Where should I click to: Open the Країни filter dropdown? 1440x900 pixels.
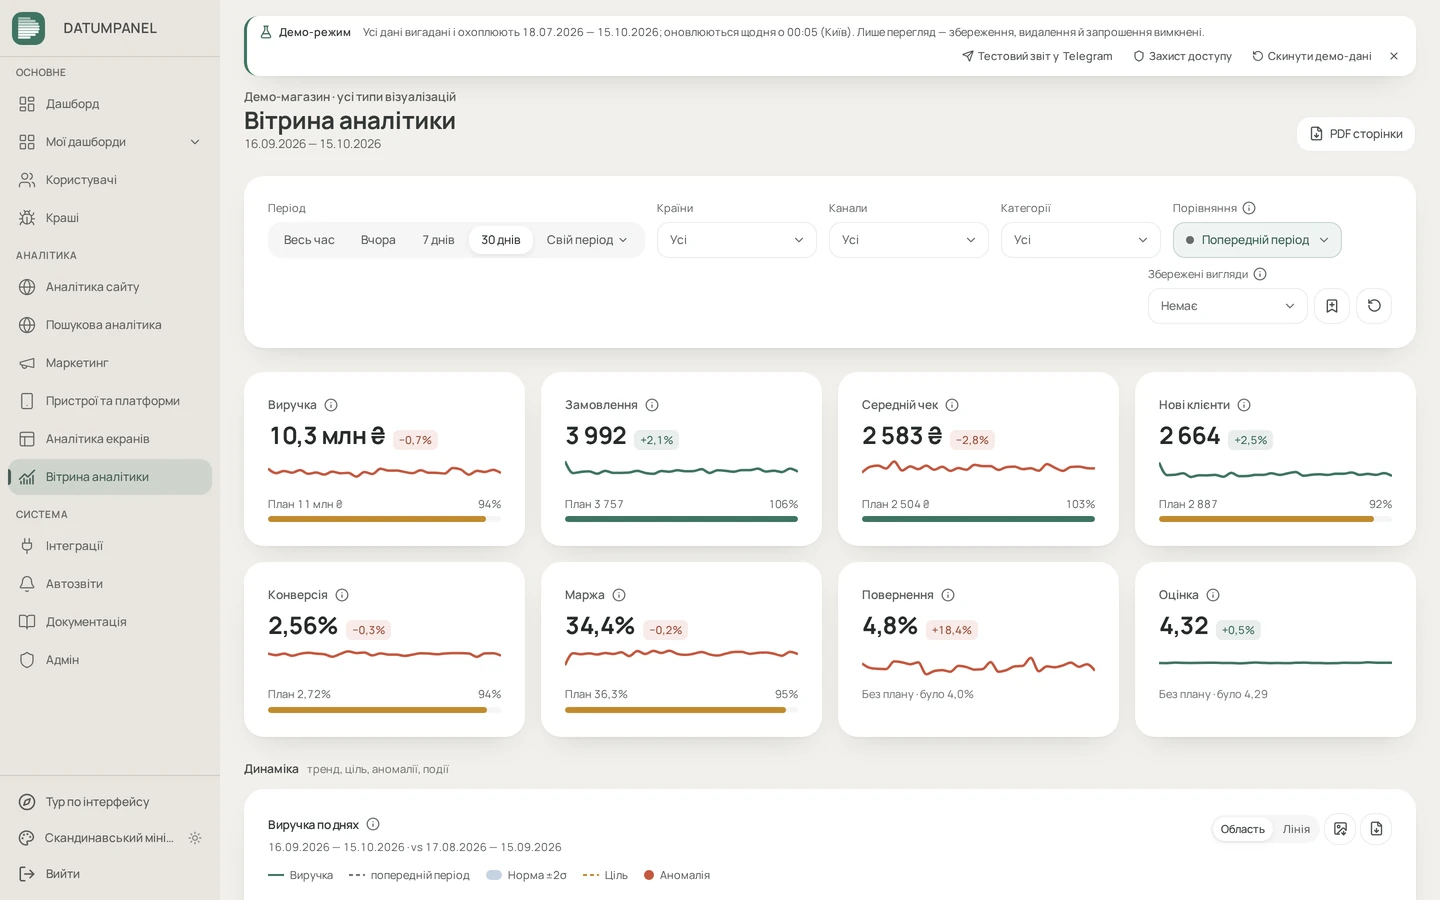pos(737,240)
